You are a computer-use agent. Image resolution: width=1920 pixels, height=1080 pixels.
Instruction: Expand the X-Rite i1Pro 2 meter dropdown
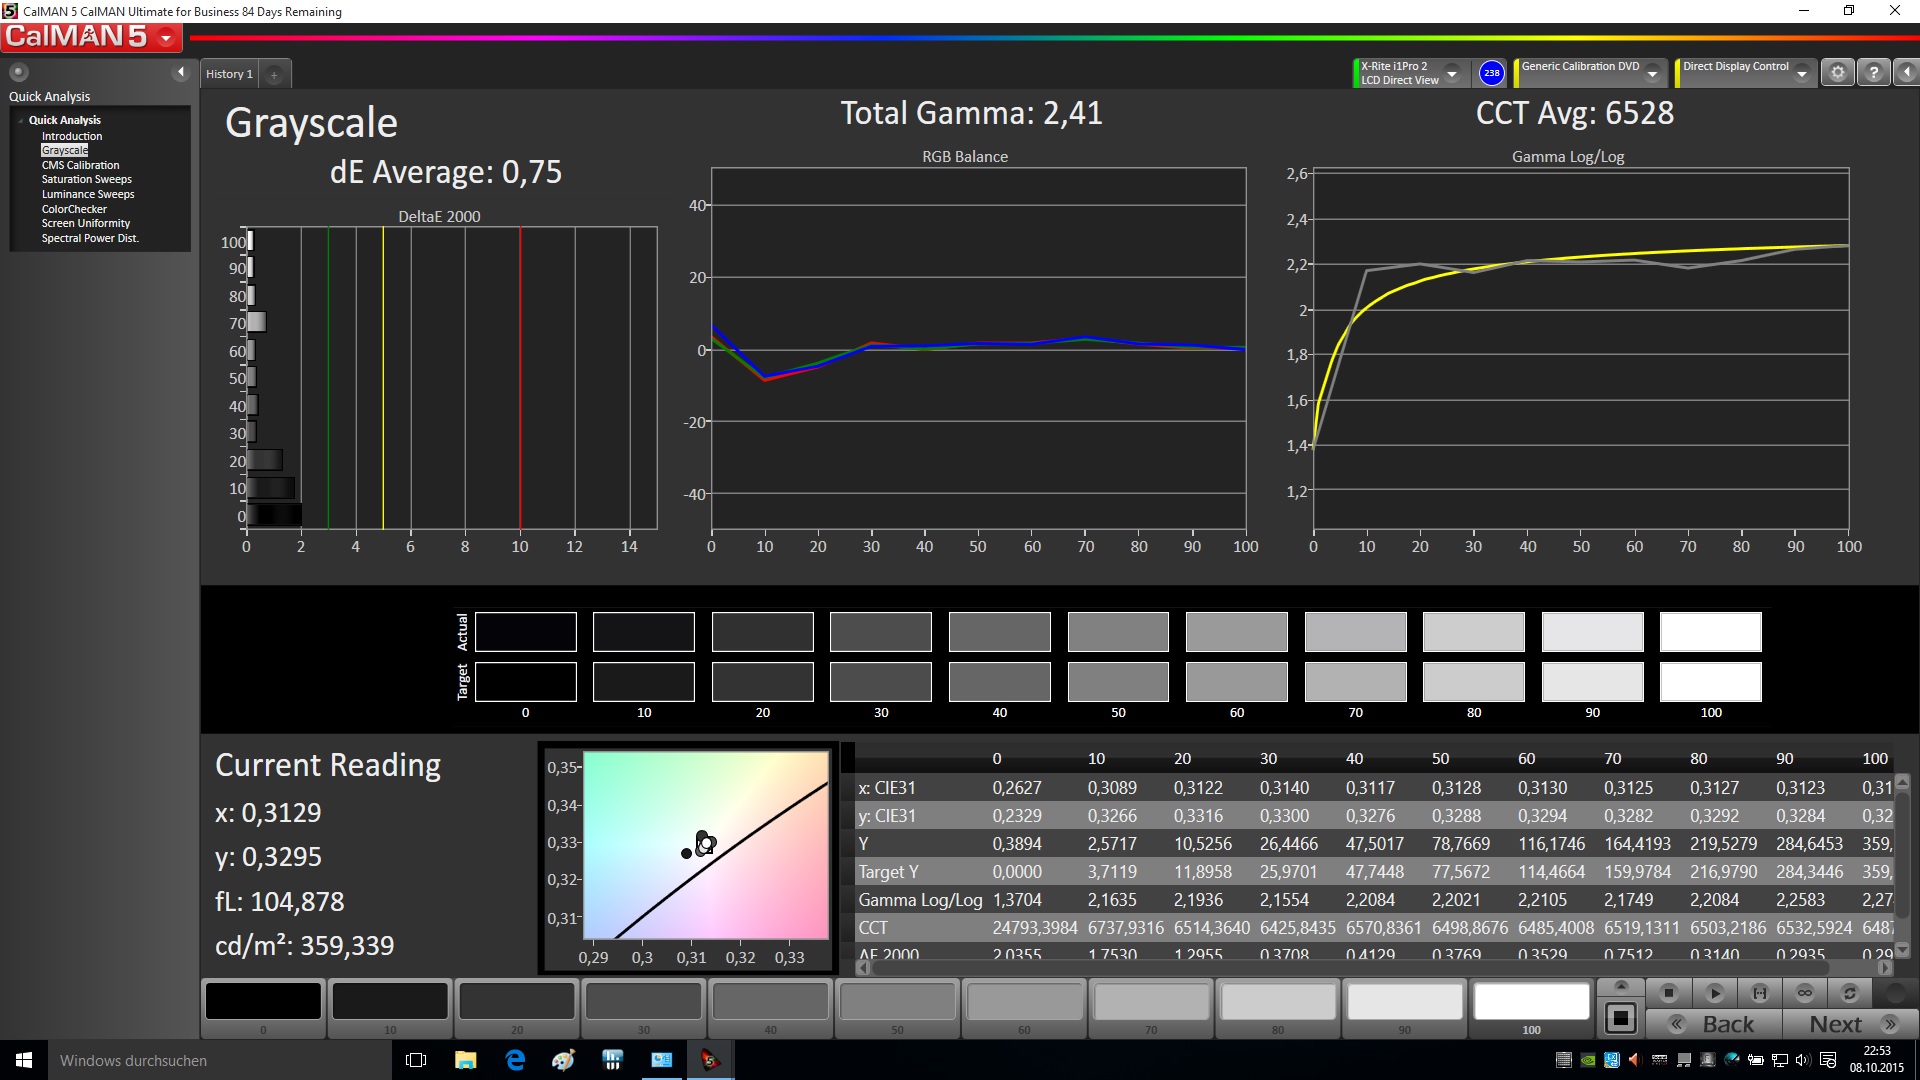coord(1452,74)
